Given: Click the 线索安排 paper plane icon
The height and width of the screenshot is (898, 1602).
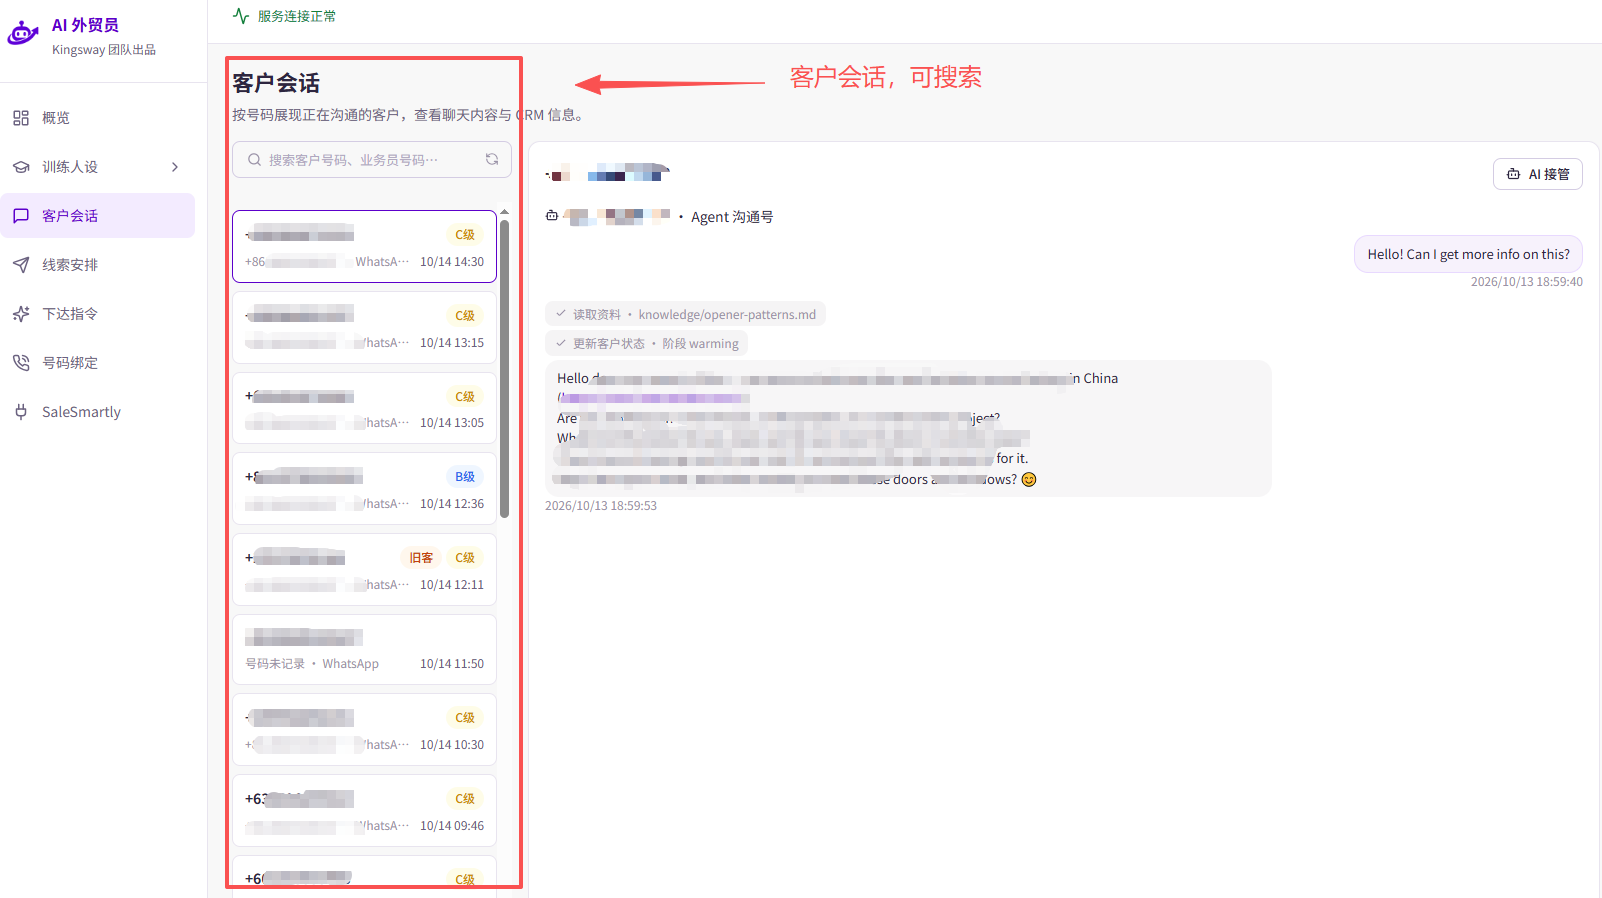Looking at the screenshot, I should click(x=21, y=265).
